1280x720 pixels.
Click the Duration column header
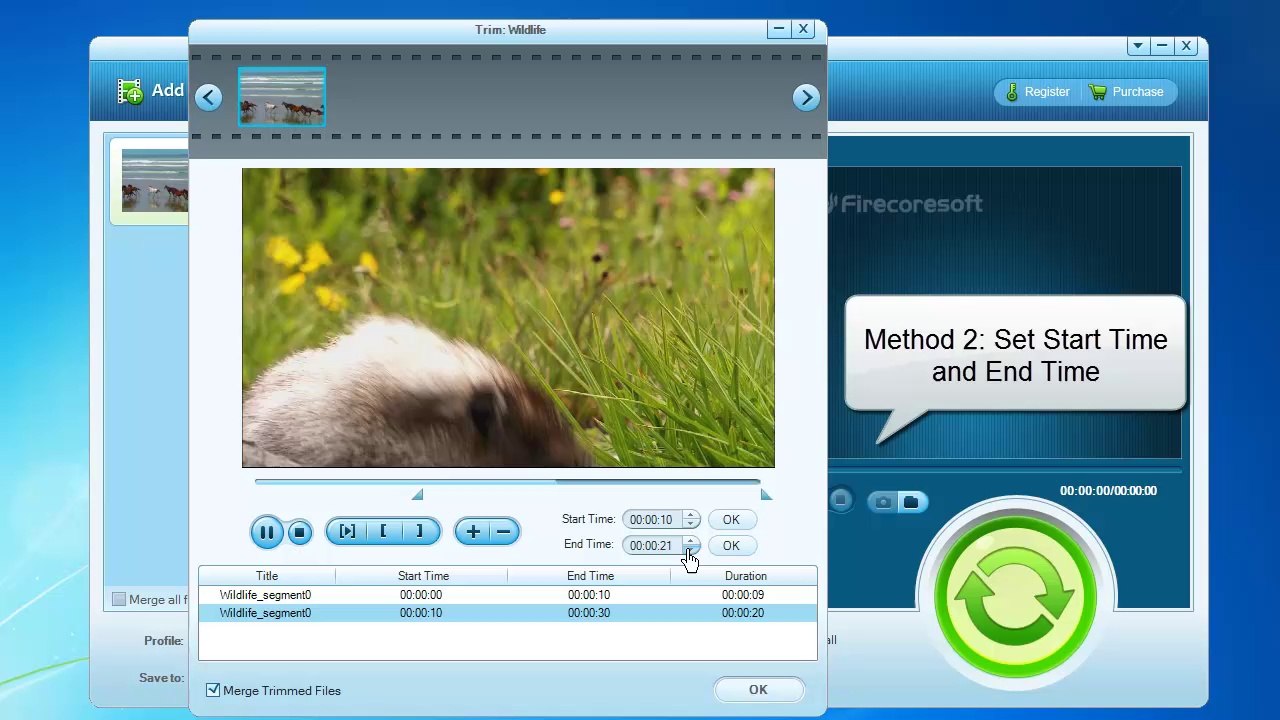(745, 576)
